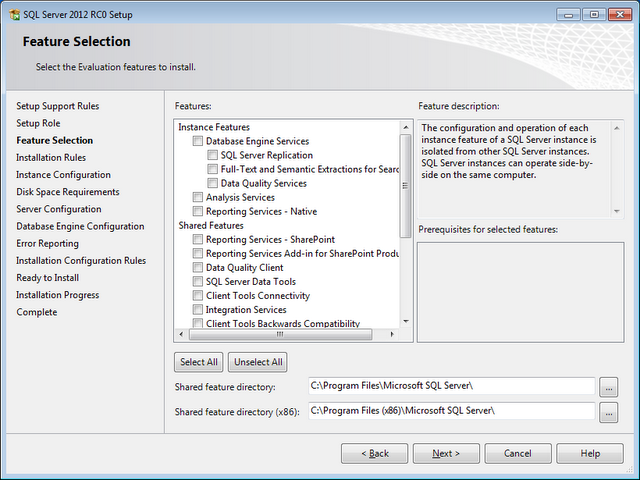Tick Reporting Services Add-in for SharePoint checkbox
Viewport: 640px width, 480px height.
[198, 253]
